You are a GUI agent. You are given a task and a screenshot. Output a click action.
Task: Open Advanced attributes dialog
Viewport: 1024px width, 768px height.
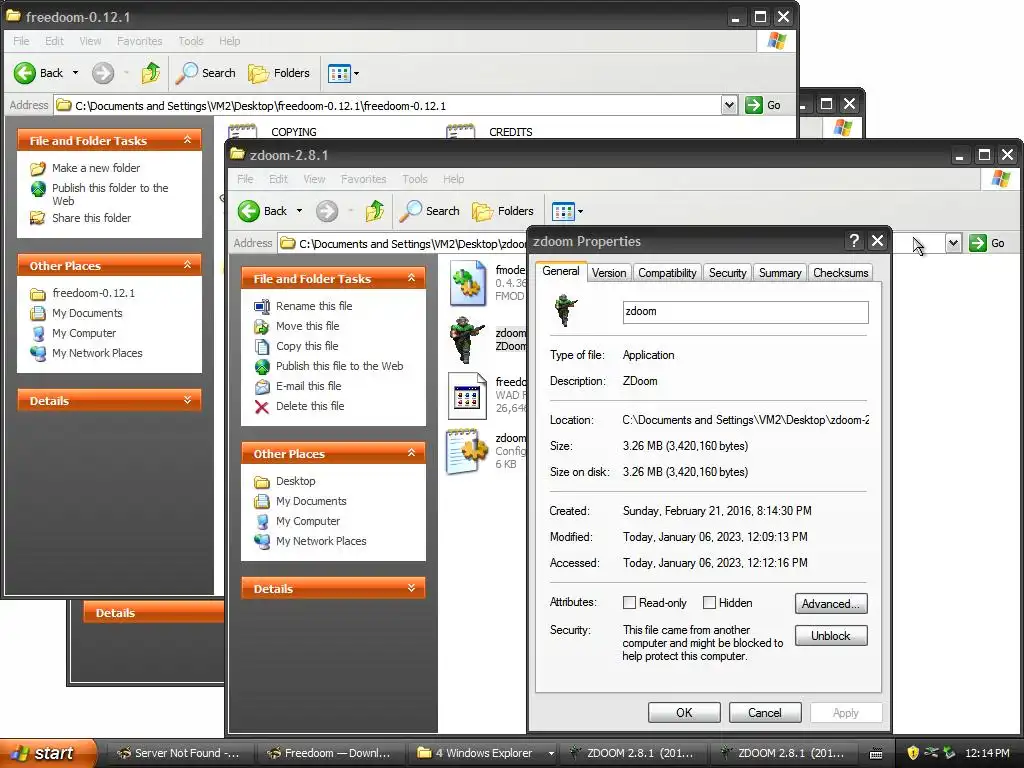tap(831, 603)
